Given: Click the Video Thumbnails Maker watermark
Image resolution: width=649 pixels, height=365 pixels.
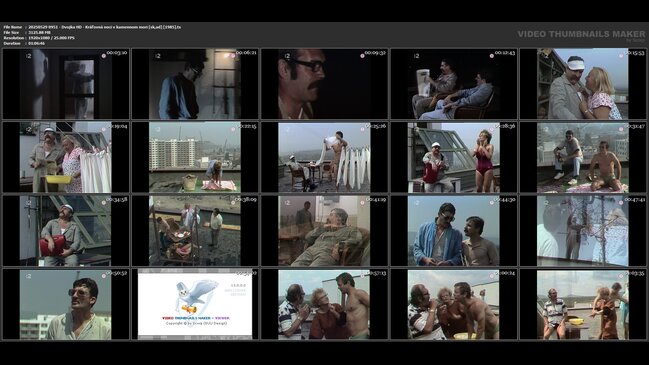Looking at the screenshot, I should click(x=581, y=35).
